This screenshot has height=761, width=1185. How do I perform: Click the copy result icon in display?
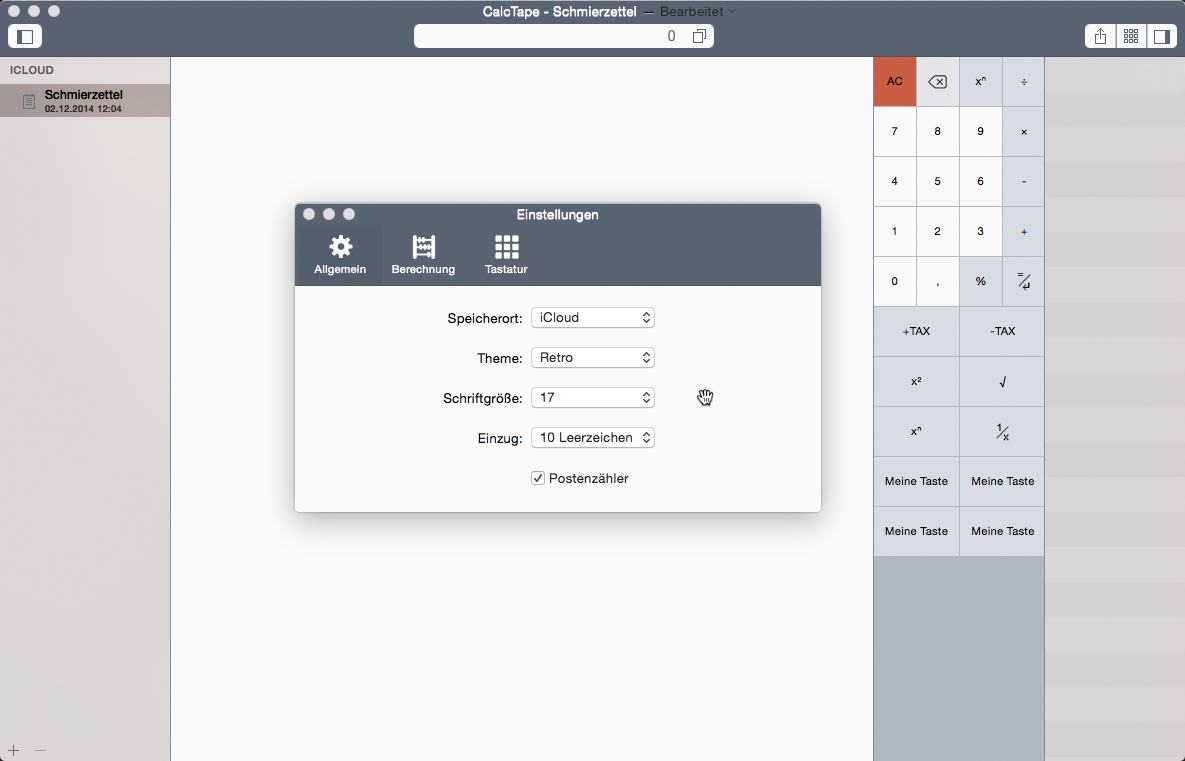point(699,36)
